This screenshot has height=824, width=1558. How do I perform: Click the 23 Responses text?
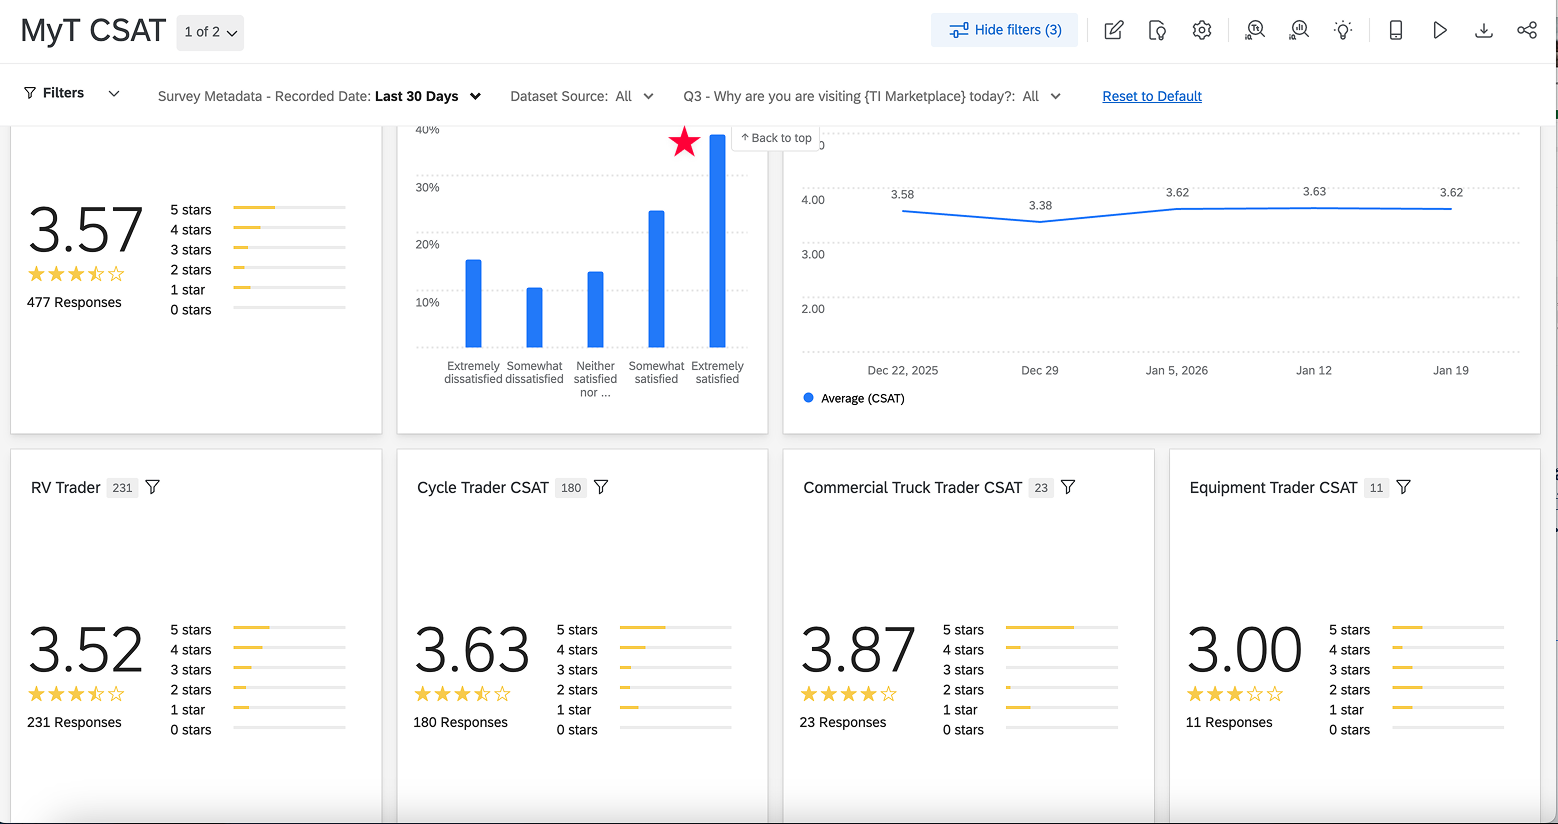click(x=843, y=723)
